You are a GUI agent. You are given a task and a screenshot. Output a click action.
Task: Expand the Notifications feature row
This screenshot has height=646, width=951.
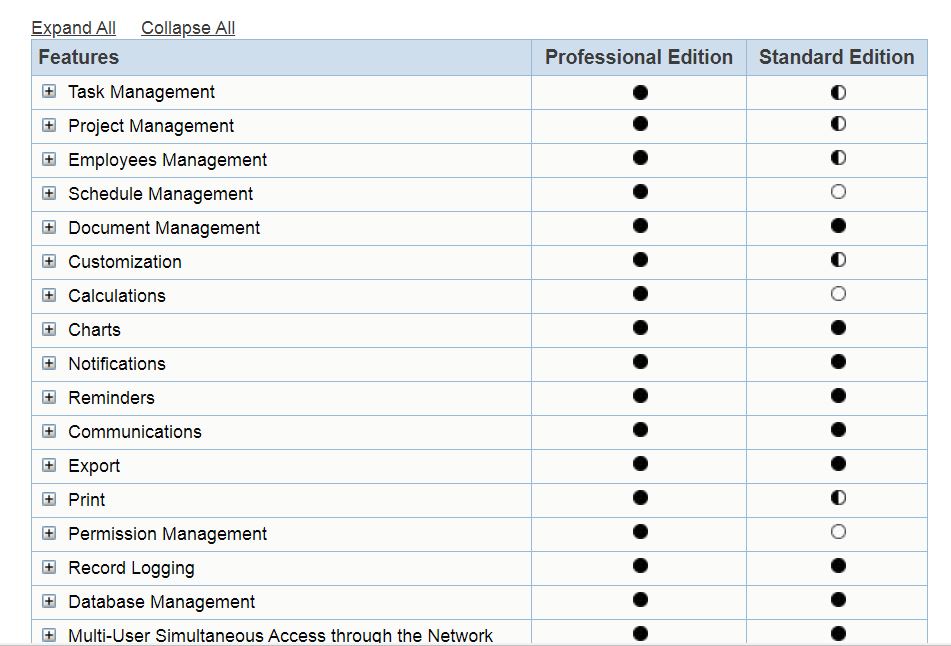click(x=49, y=363)
